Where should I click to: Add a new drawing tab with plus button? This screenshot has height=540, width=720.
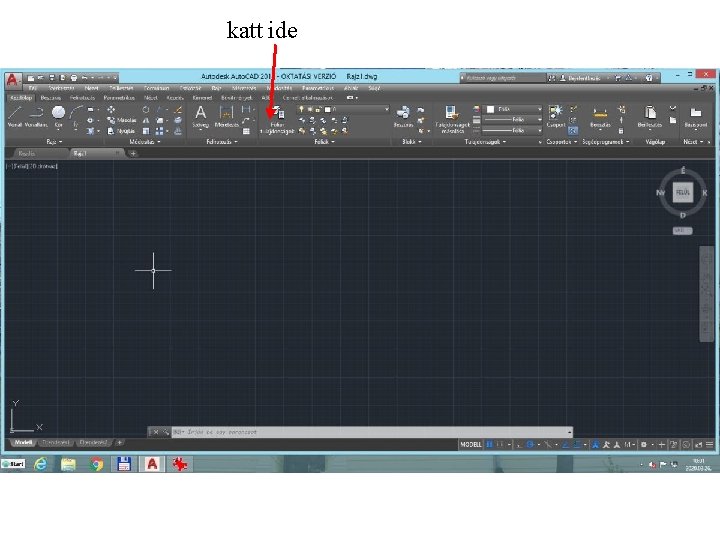(x=133, y=153)
